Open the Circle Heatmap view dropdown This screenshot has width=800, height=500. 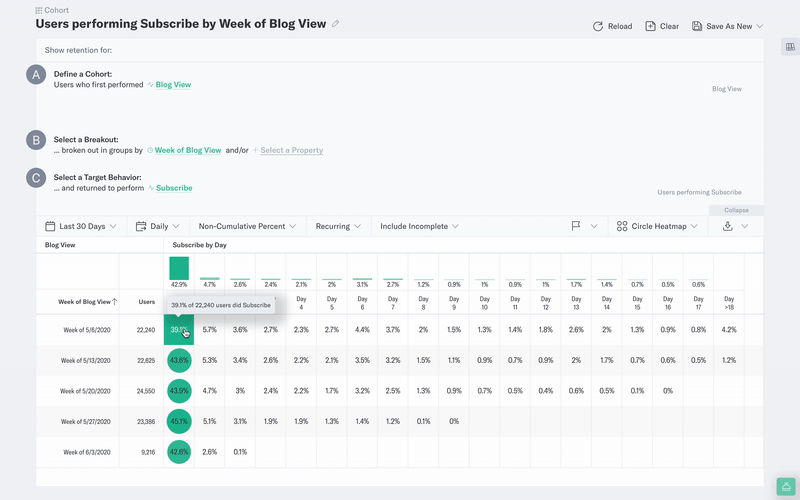(x=657, y=226)
